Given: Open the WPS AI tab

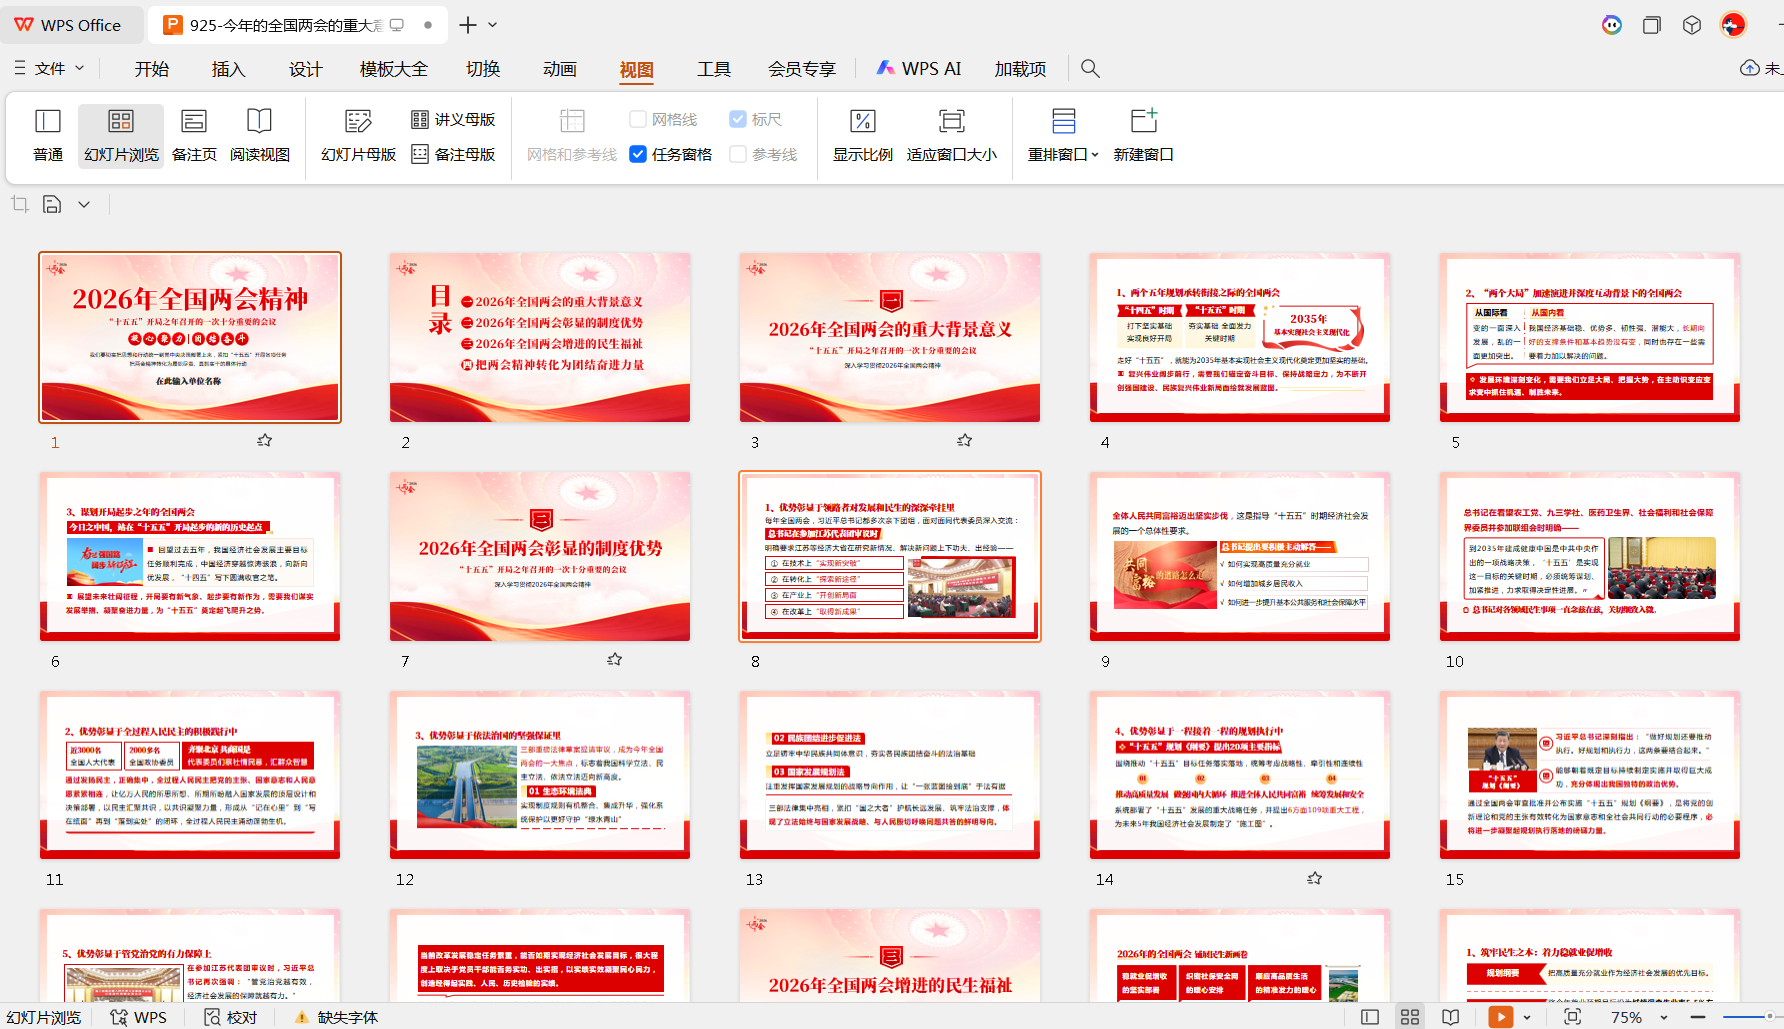Looking at the screenshot, I should click(919, 68).
